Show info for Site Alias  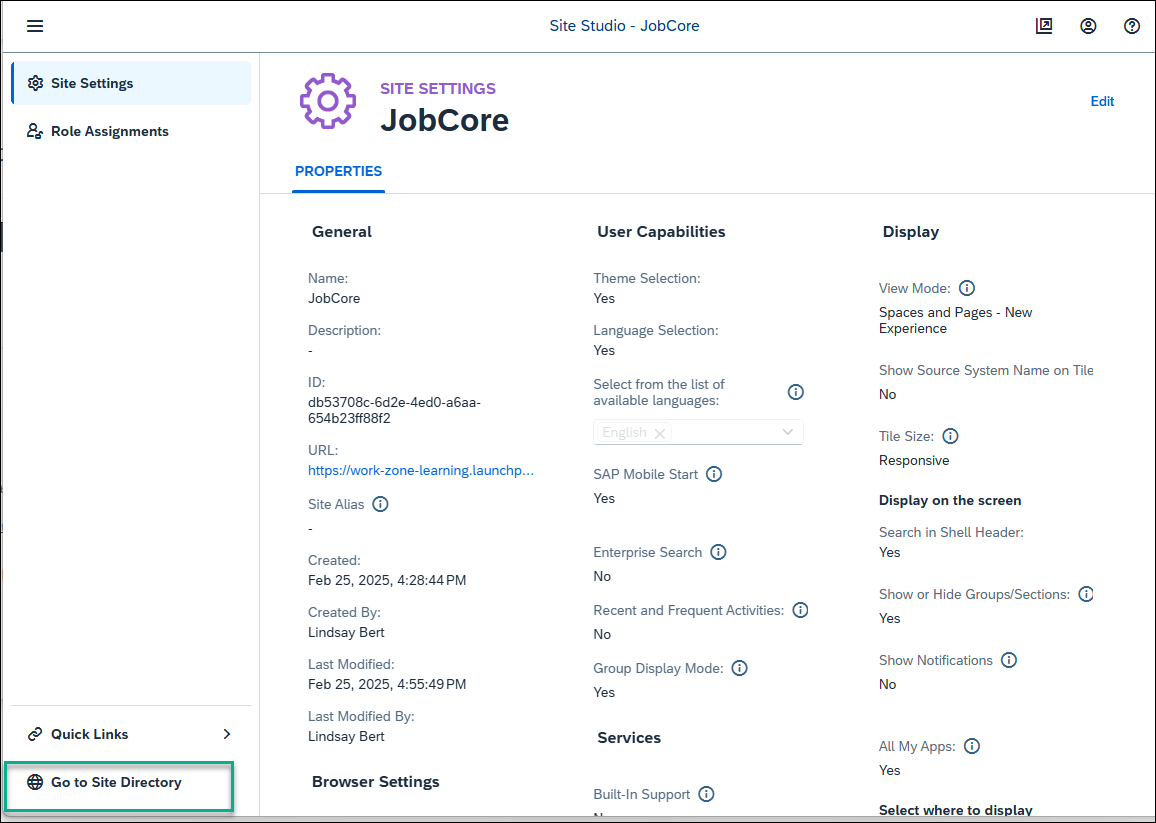[380, 504]
